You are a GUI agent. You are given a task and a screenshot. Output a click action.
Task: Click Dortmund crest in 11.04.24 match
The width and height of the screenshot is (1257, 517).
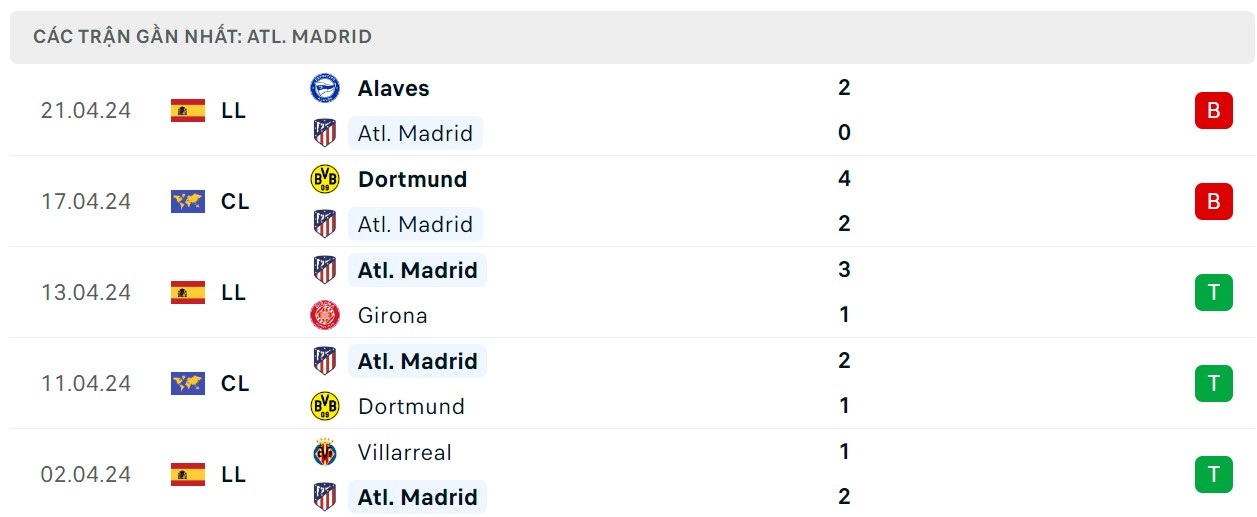coord(325,406)
